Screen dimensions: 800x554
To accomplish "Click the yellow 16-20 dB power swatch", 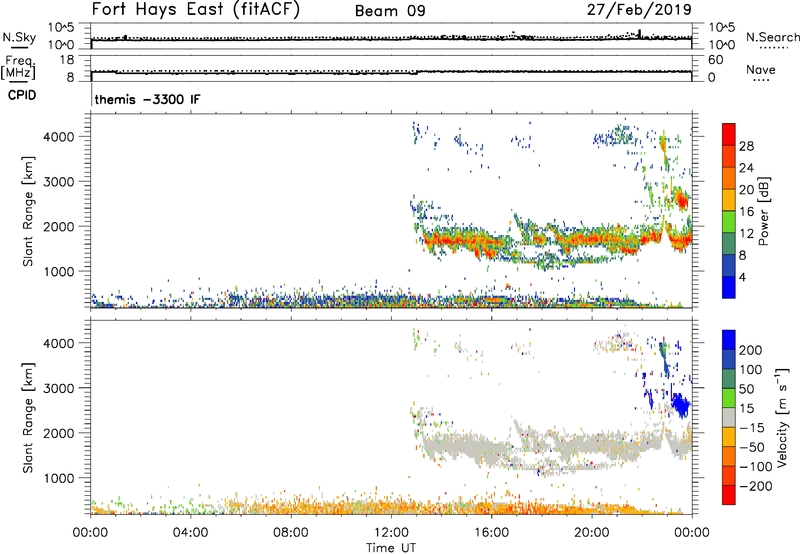I will coord(729,200).
